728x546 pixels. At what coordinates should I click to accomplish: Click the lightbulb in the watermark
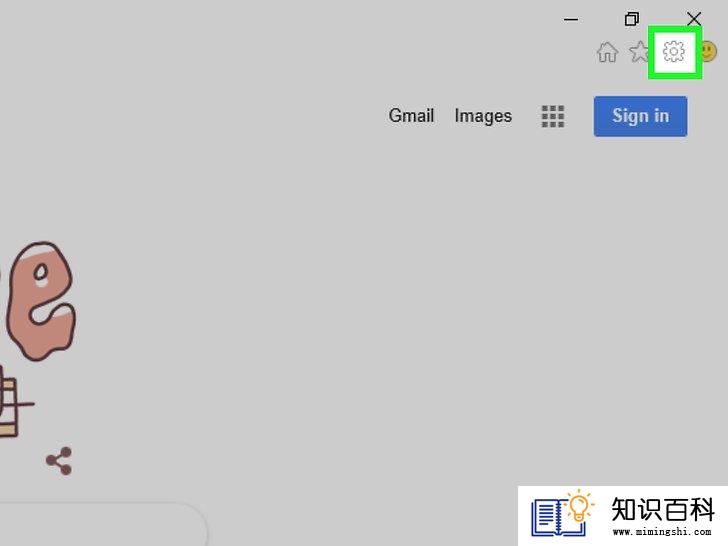(x=579, y=506)
